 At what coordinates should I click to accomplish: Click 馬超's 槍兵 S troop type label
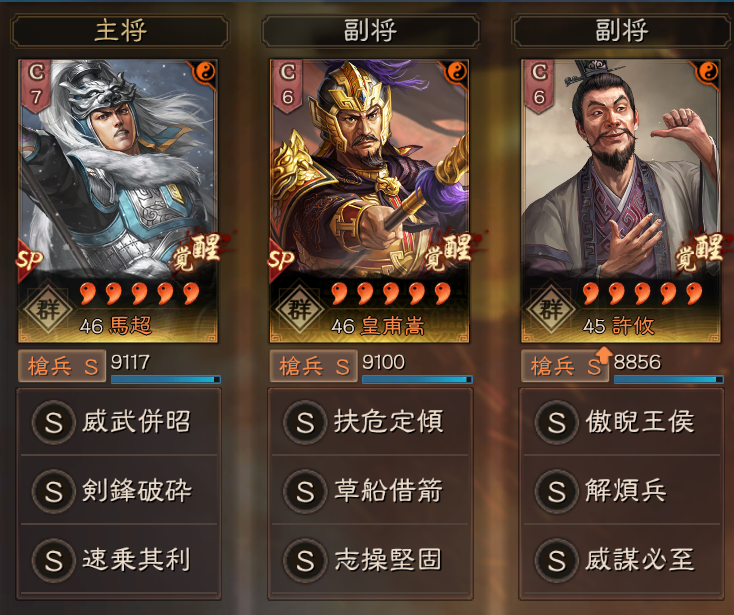click(x=62, y=366)
